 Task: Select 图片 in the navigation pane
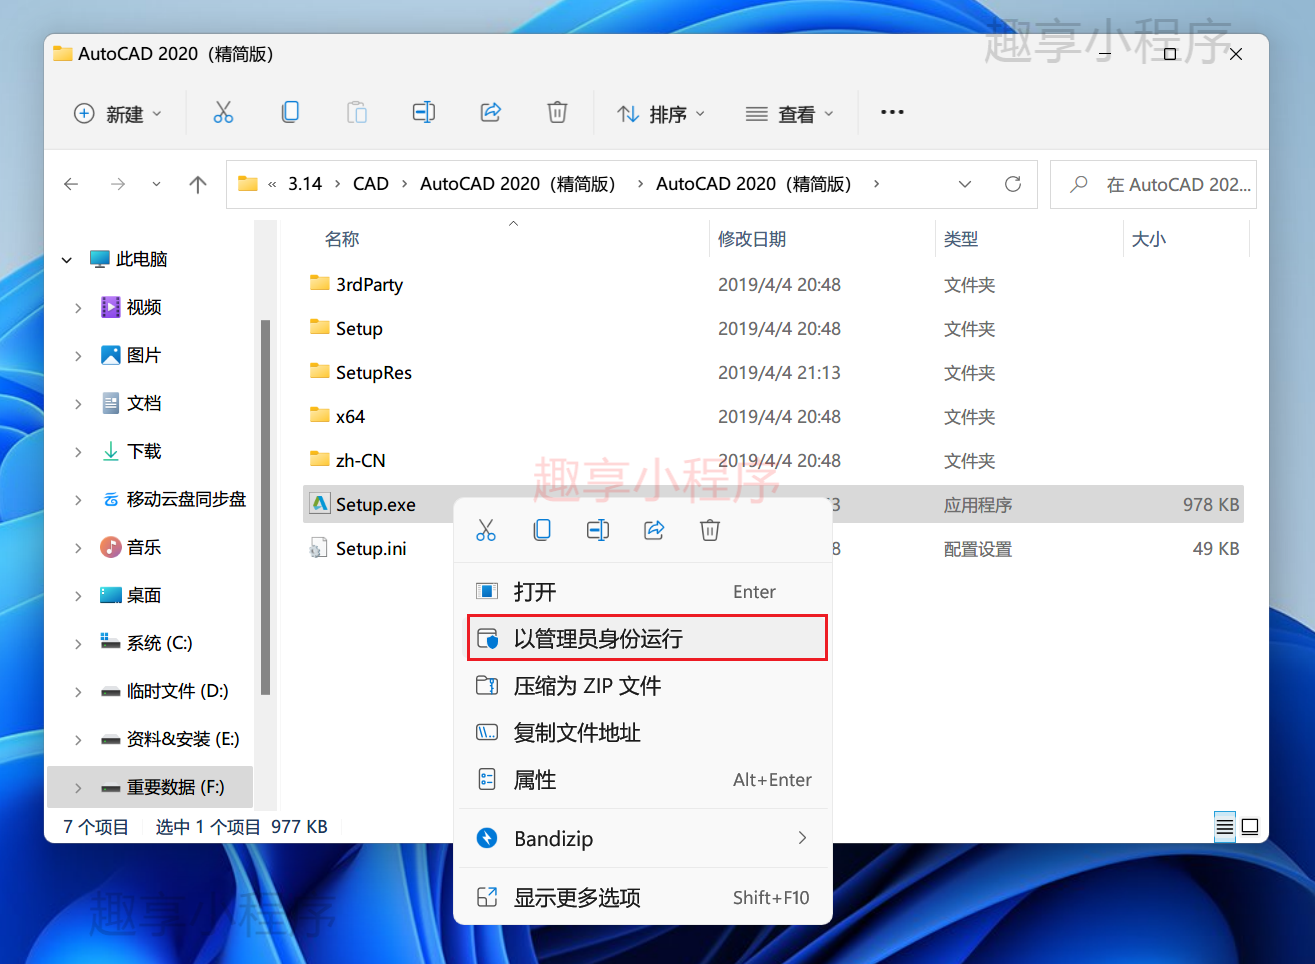tap(144, 355)
